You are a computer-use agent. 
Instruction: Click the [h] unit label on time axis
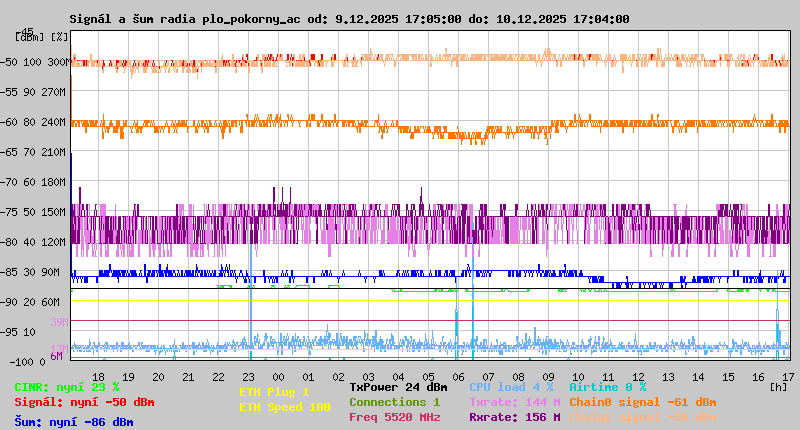(779, 387)
